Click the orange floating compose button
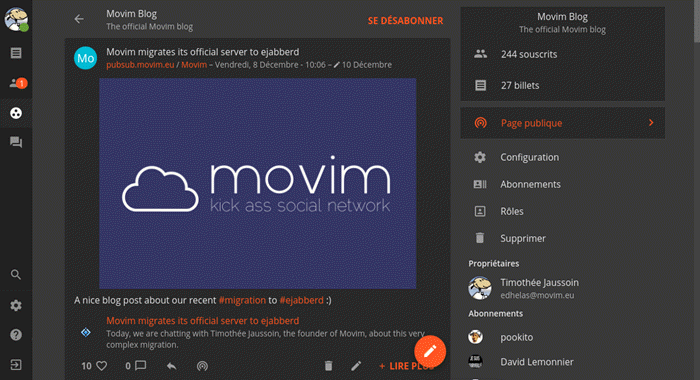This screenshot has width=700, height=380. pyautogui.click(x=430, y=351)
